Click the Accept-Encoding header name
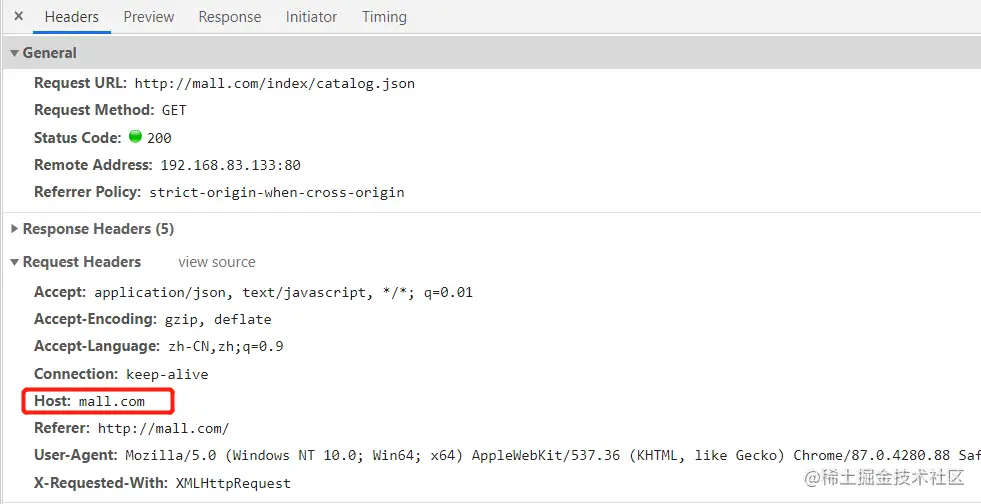981x504 pixels. tap(95, 319)
